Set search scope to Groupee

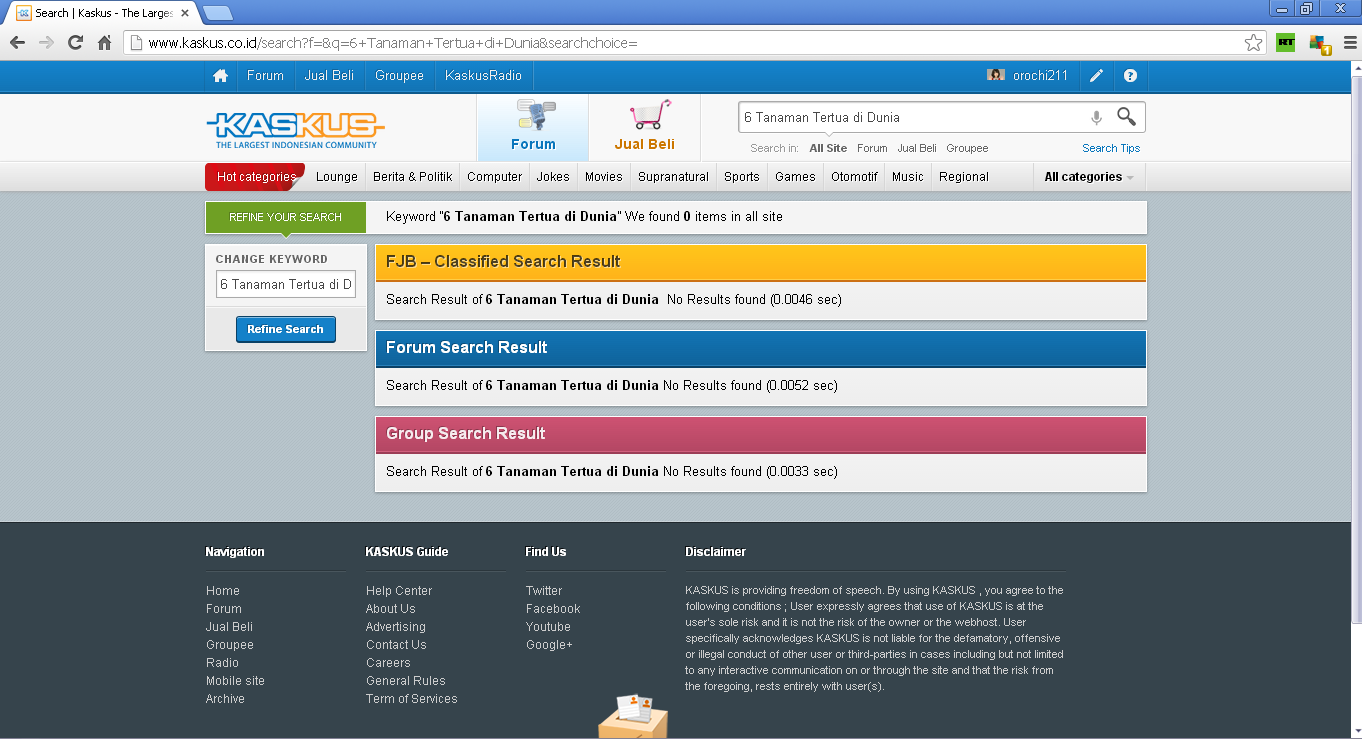(967, 148)
